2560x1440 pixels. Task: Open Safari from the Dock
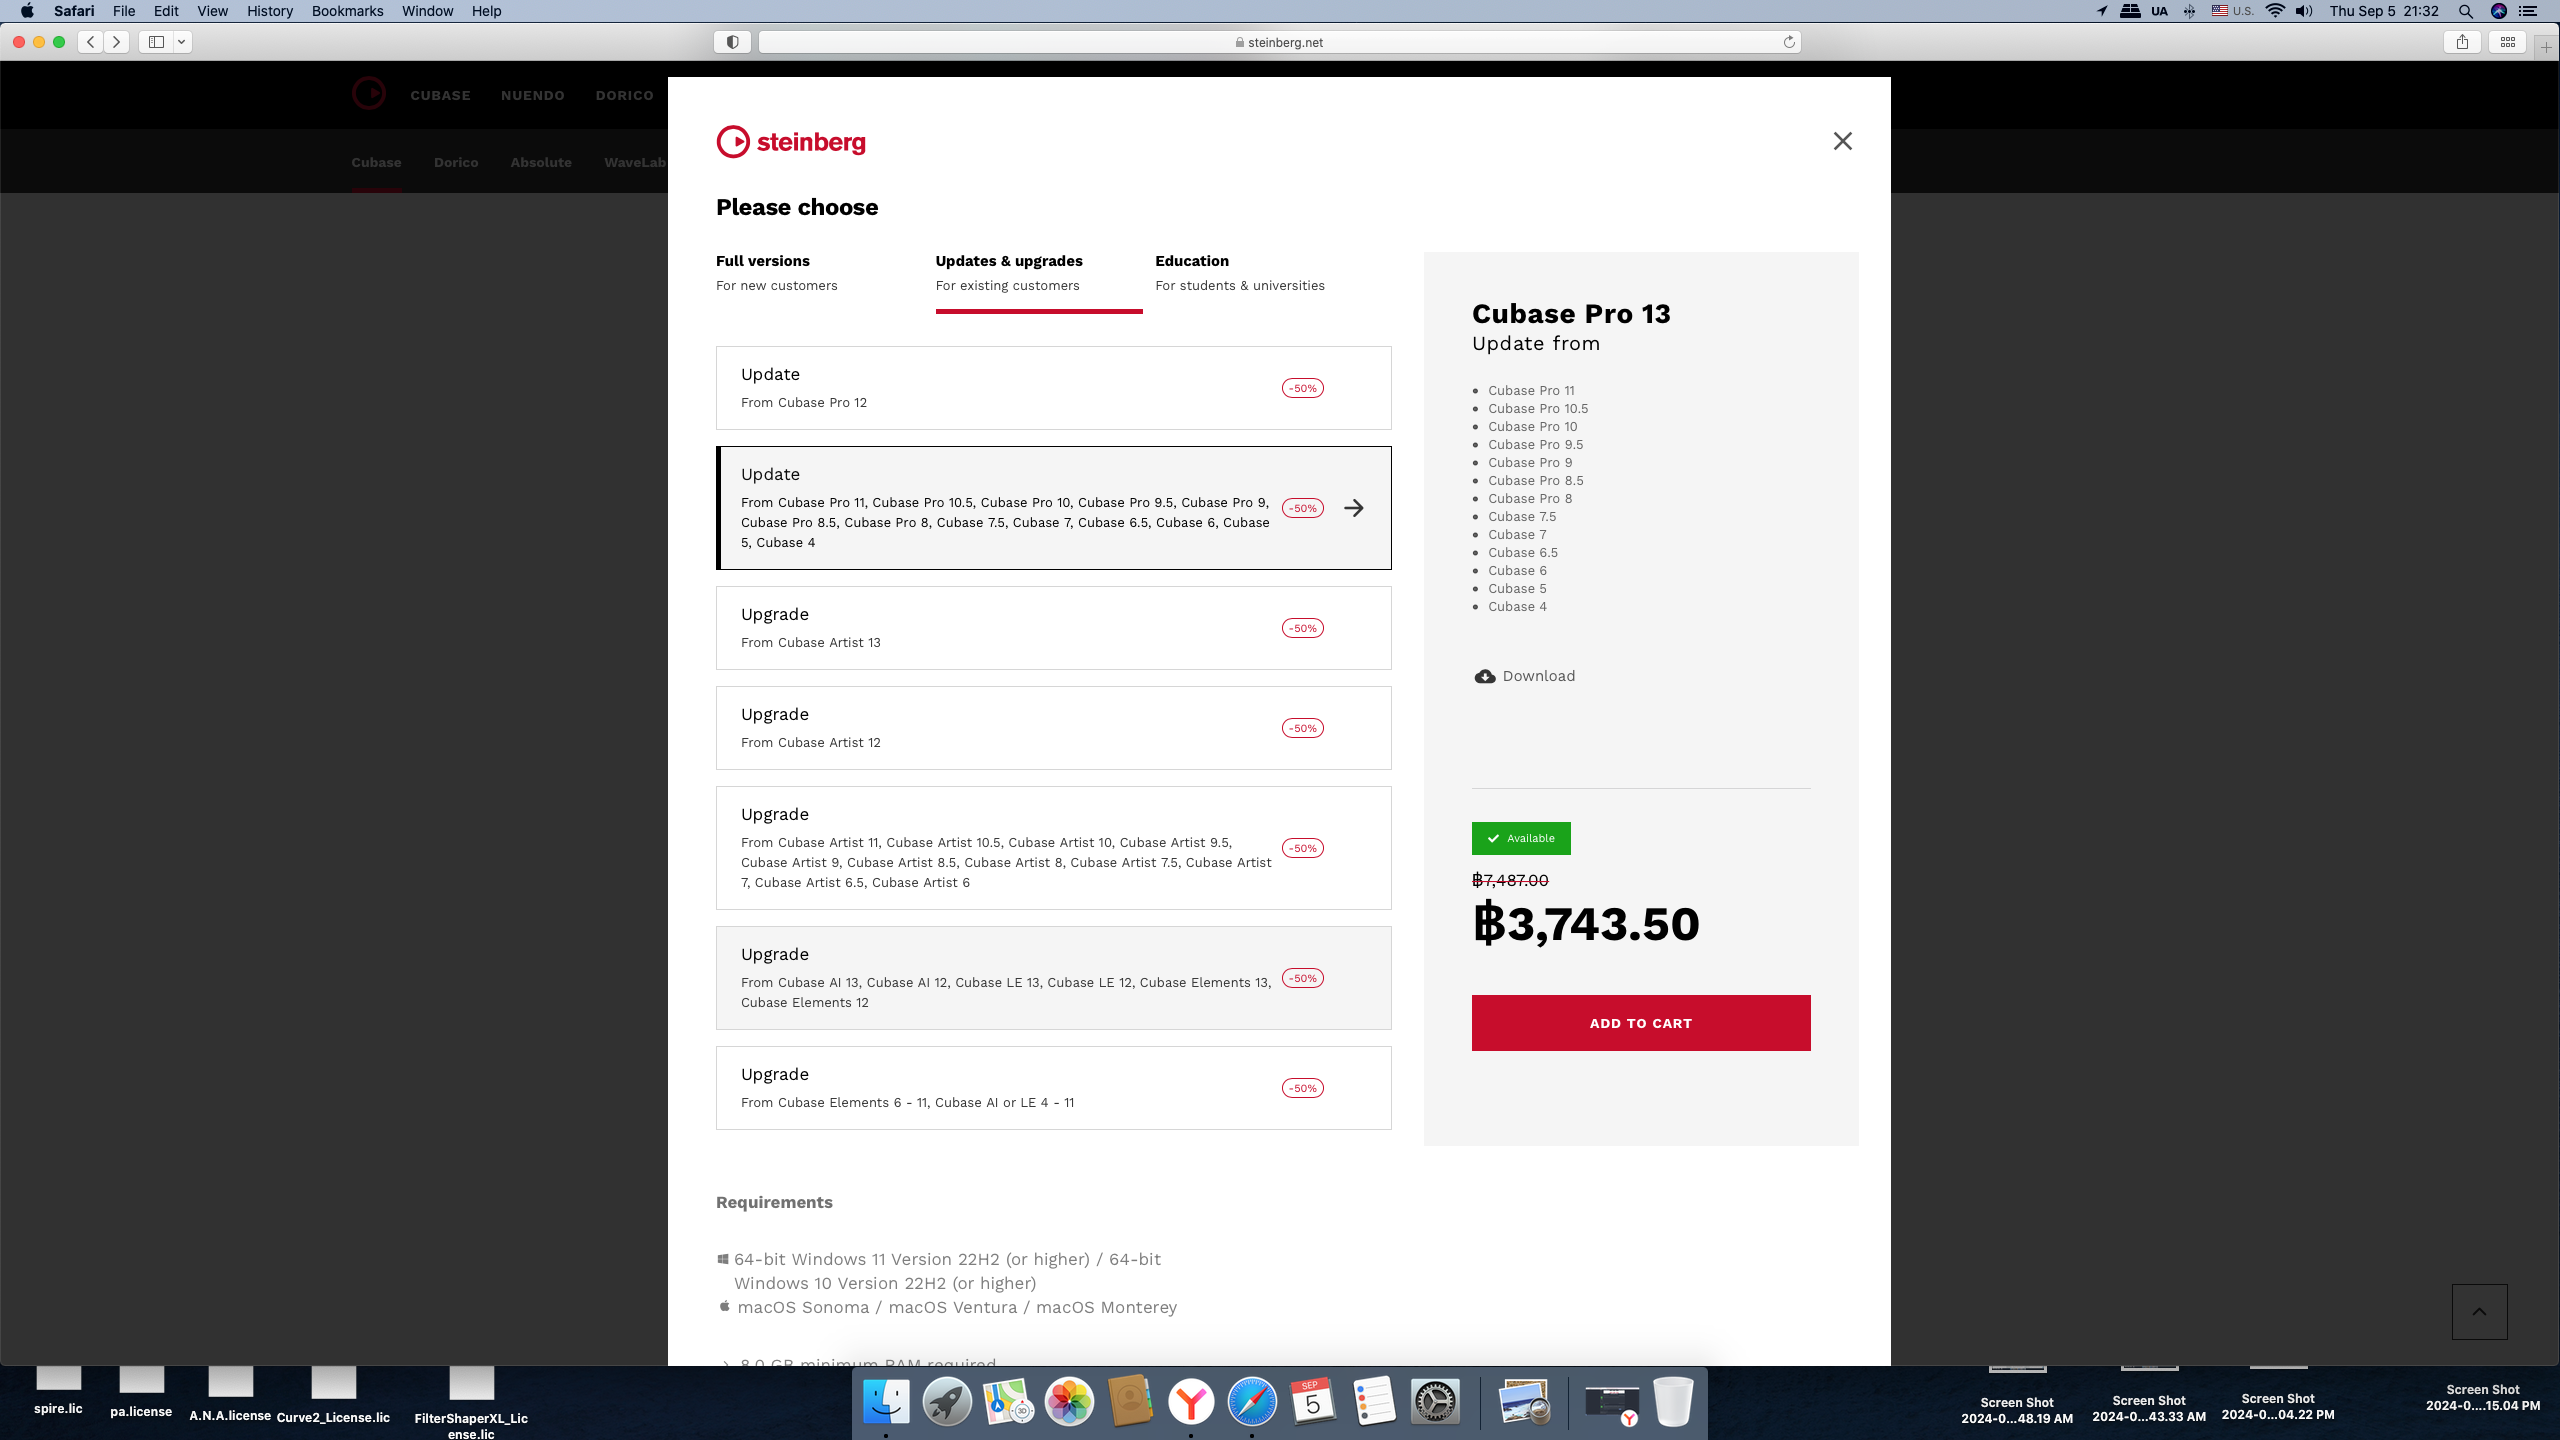[x=1252, y=1402]
